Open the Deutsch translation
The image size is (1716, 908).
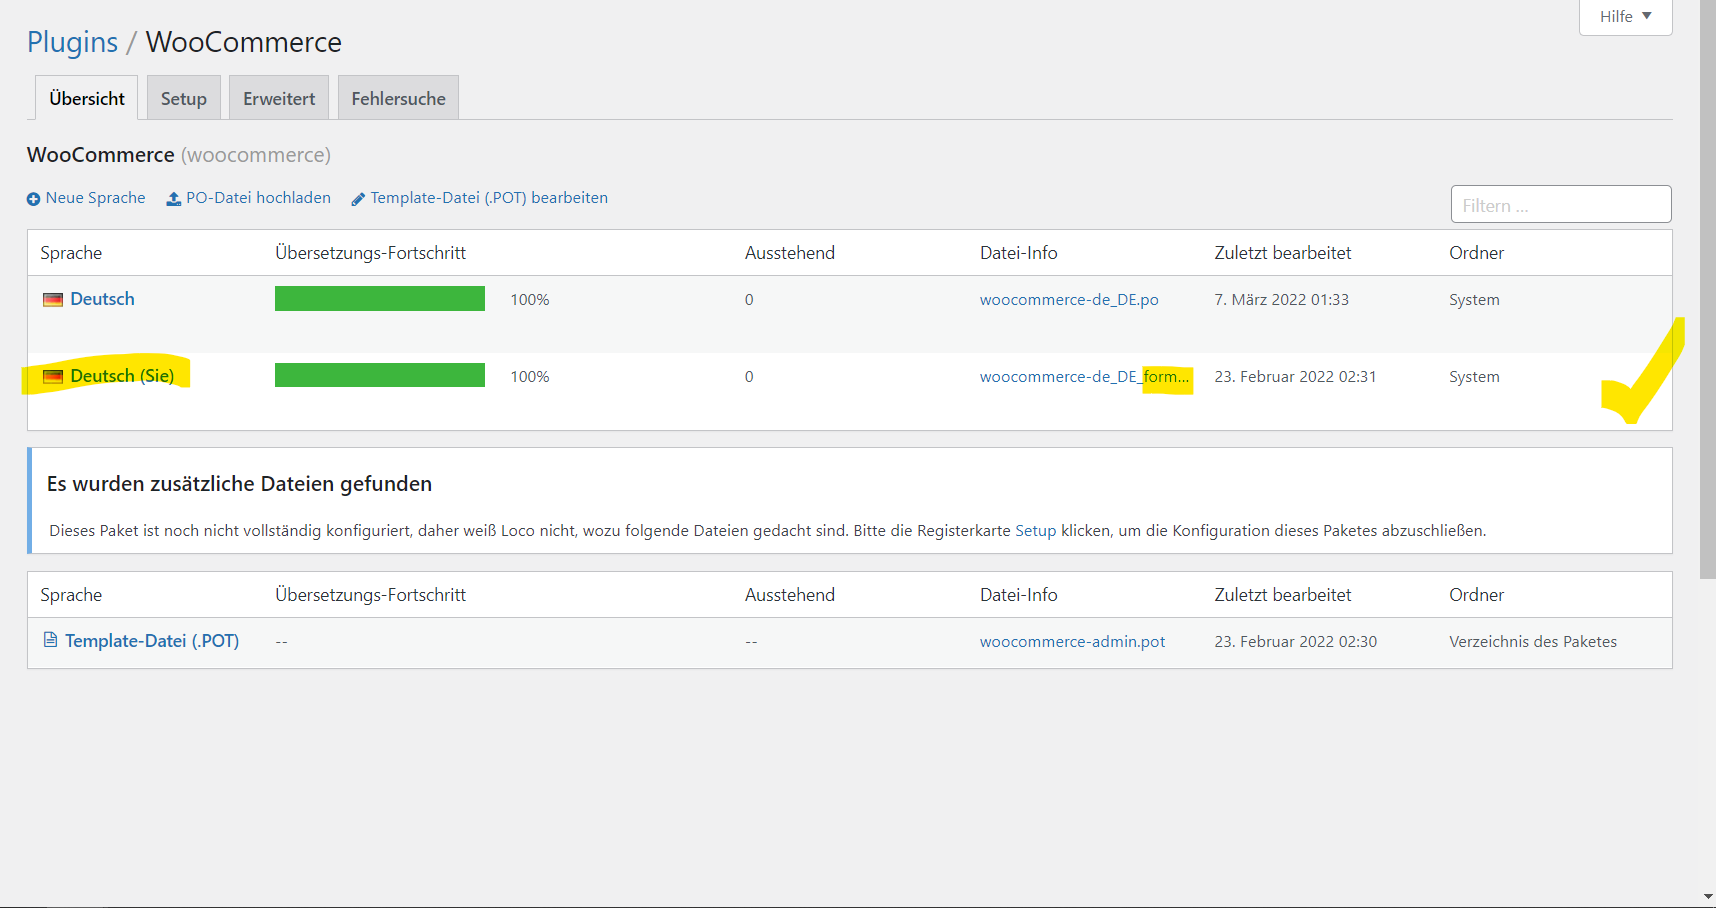pos(102,299)
